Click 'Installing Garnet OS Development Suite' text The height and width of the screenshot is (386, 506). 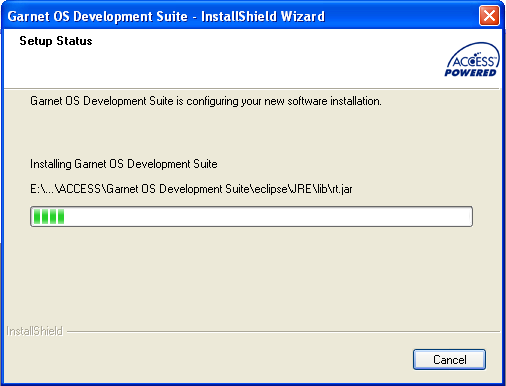pos(124,164)
